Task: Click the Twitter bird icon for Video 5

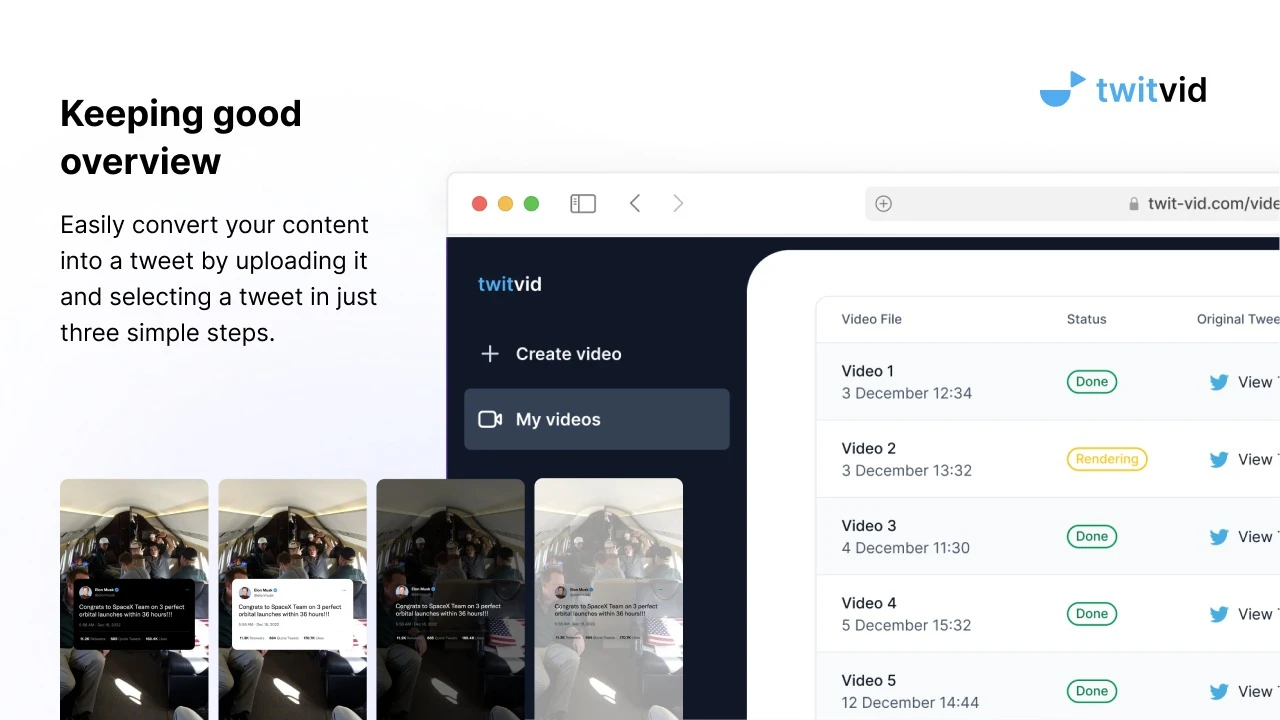Action: [x=1219, y=692]
